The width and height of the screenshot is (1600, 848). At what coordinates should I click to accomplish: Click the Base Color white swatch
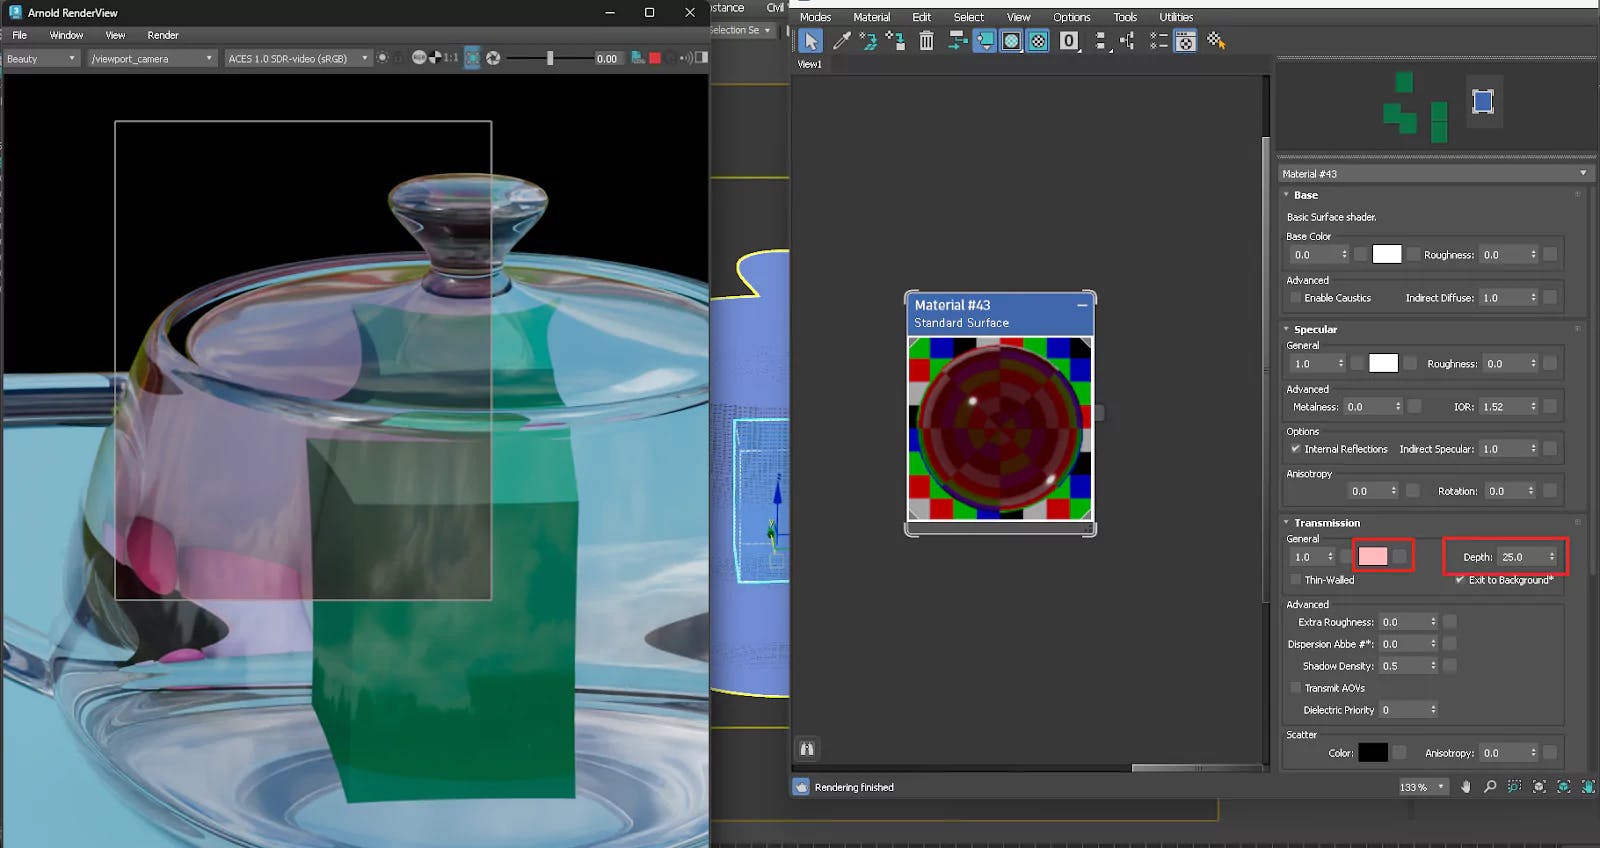pyautogui.click(x=1386, y=254)
